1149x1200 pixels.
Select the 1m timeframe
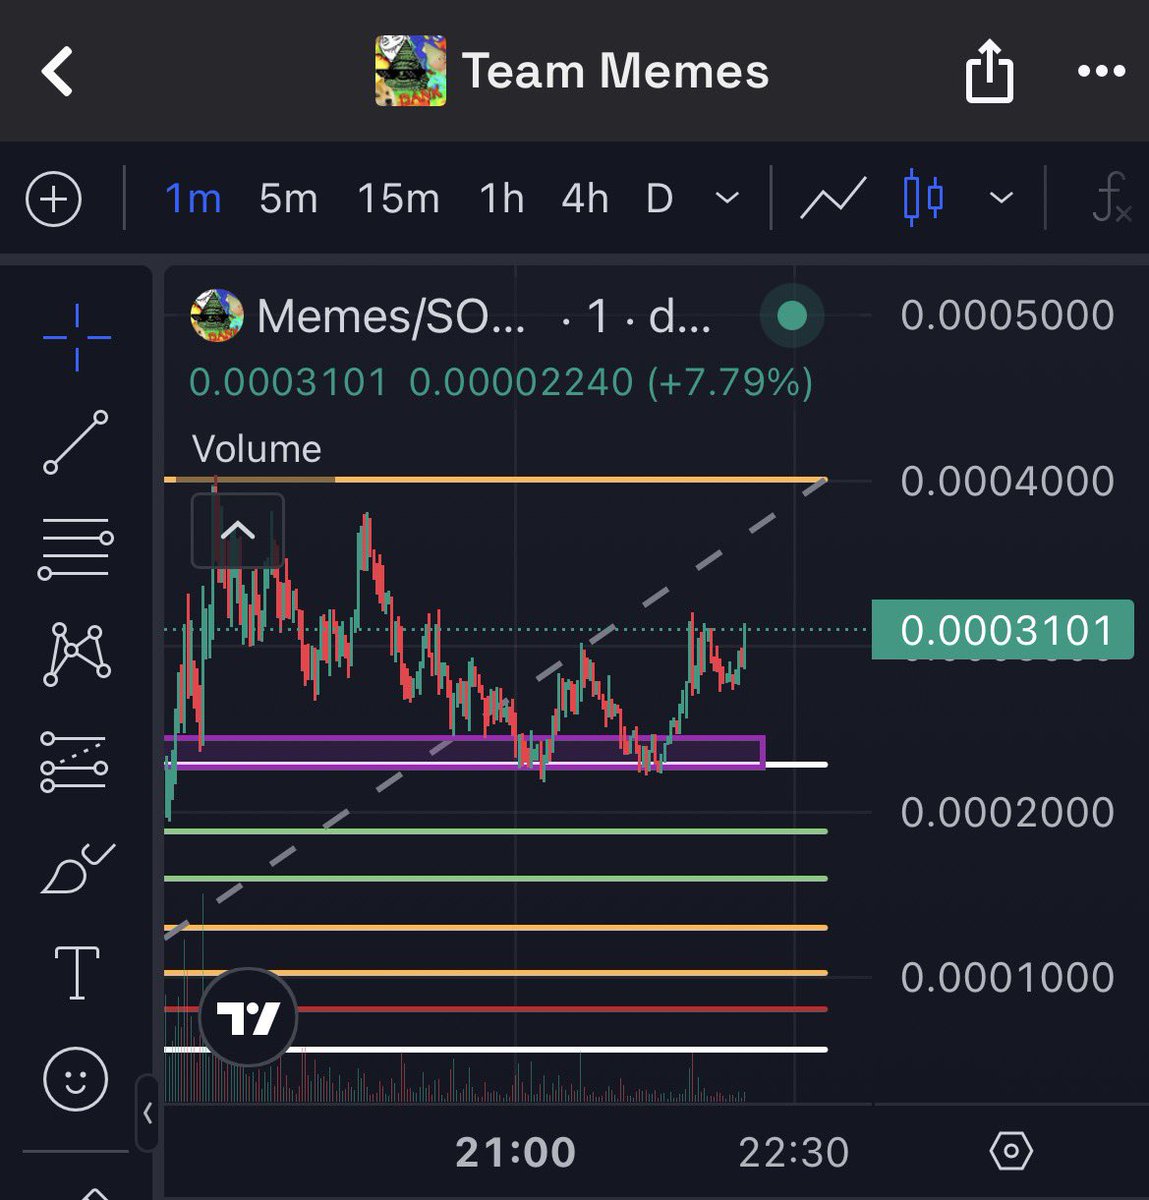tap(193, 199)
